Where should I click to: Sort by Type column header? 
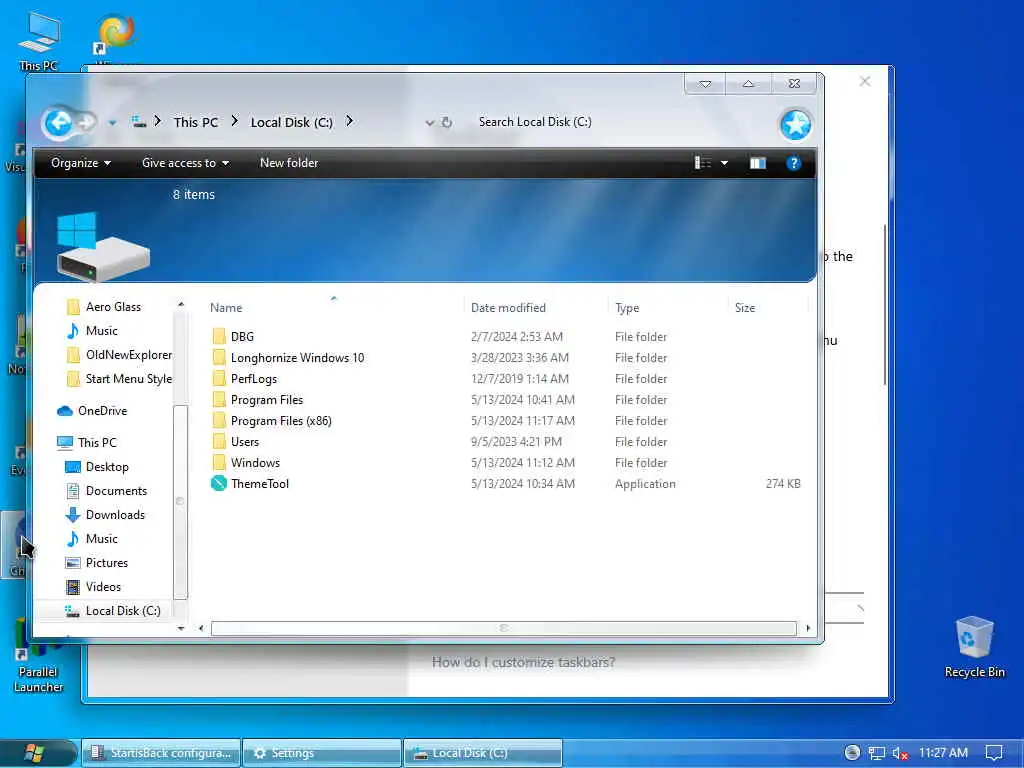pos(627,308)
